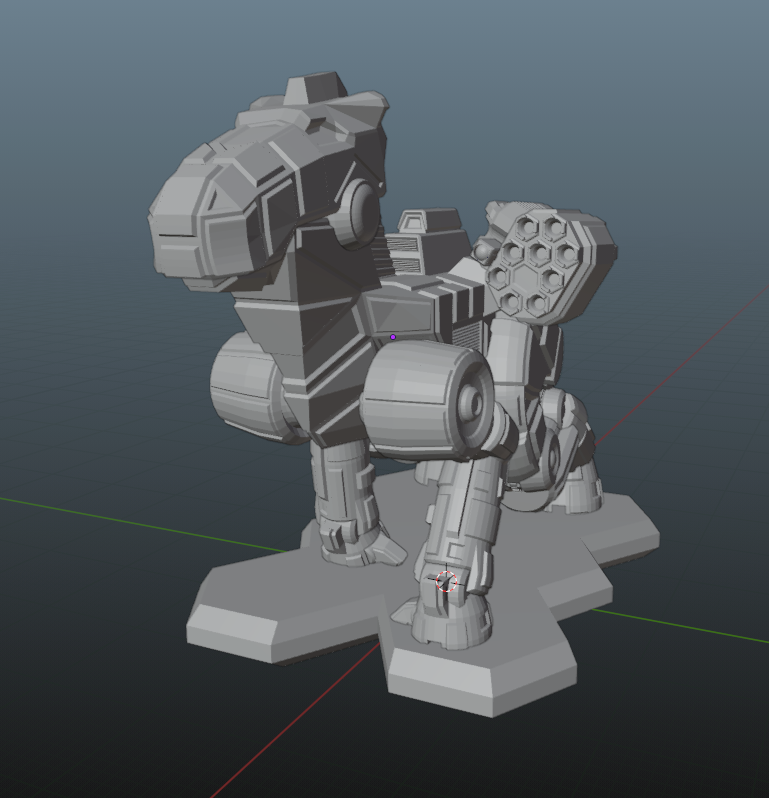Click the purple origin dot on the torso
Viewport: 769px width, 798px height.
[393, 337]
